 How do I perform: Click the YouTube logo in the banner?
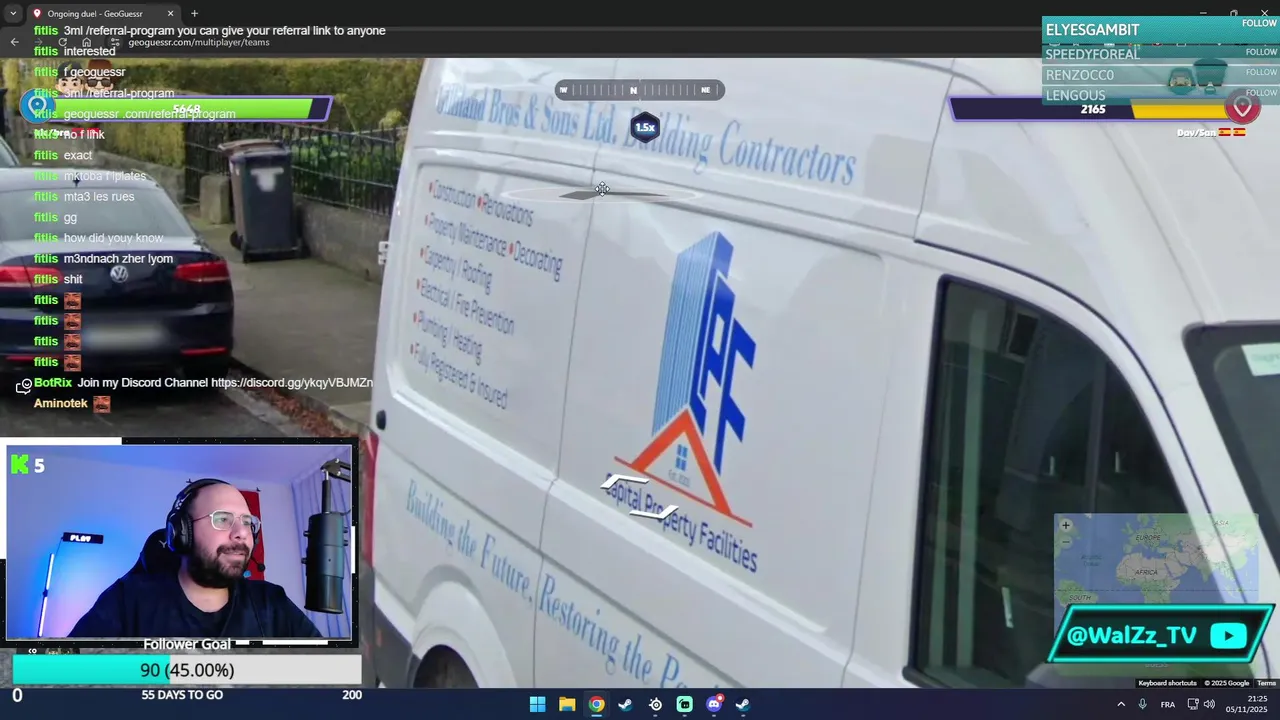pyautogui.click(x=1228, y=636)
